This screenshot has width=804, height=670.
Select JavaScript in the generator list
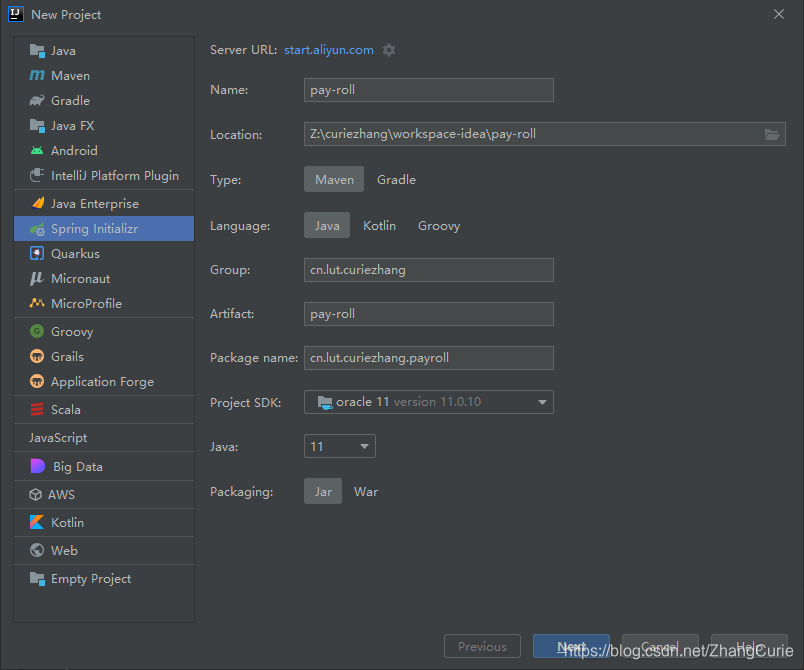[x=58, y=438]
